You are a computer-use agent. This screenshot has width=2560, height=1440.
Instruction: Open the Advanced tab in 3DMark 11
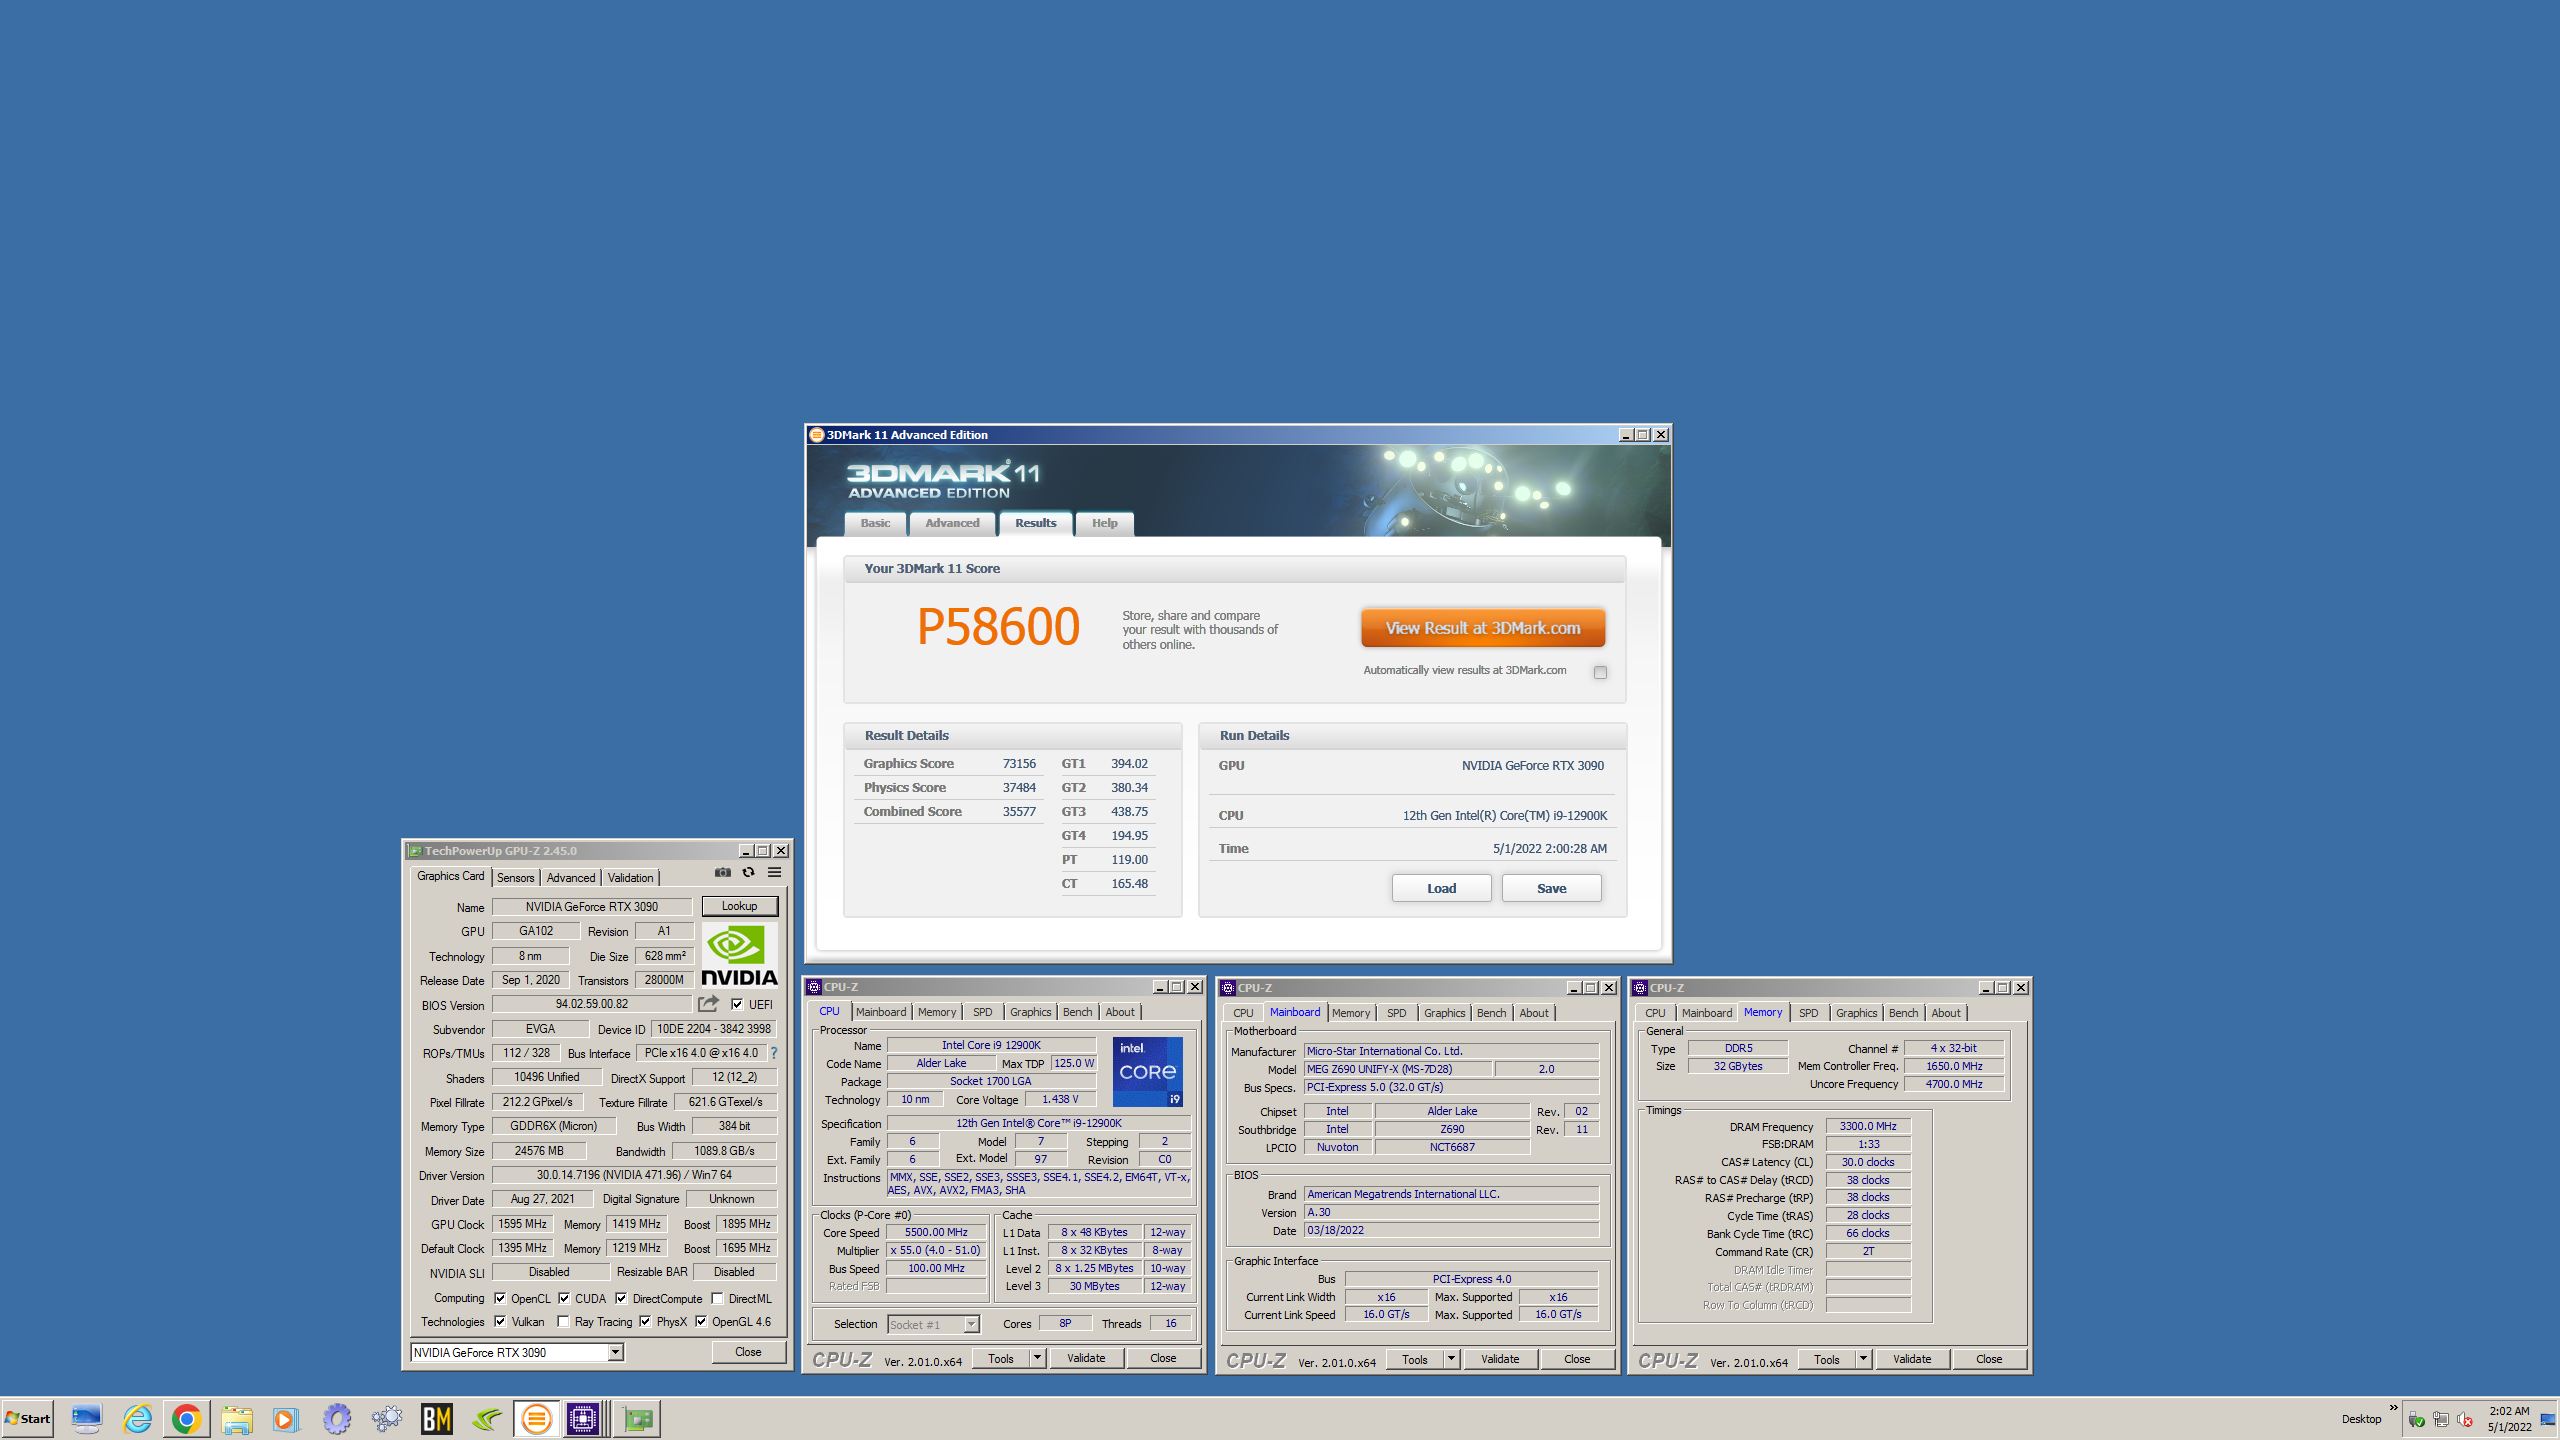[952, 523]
